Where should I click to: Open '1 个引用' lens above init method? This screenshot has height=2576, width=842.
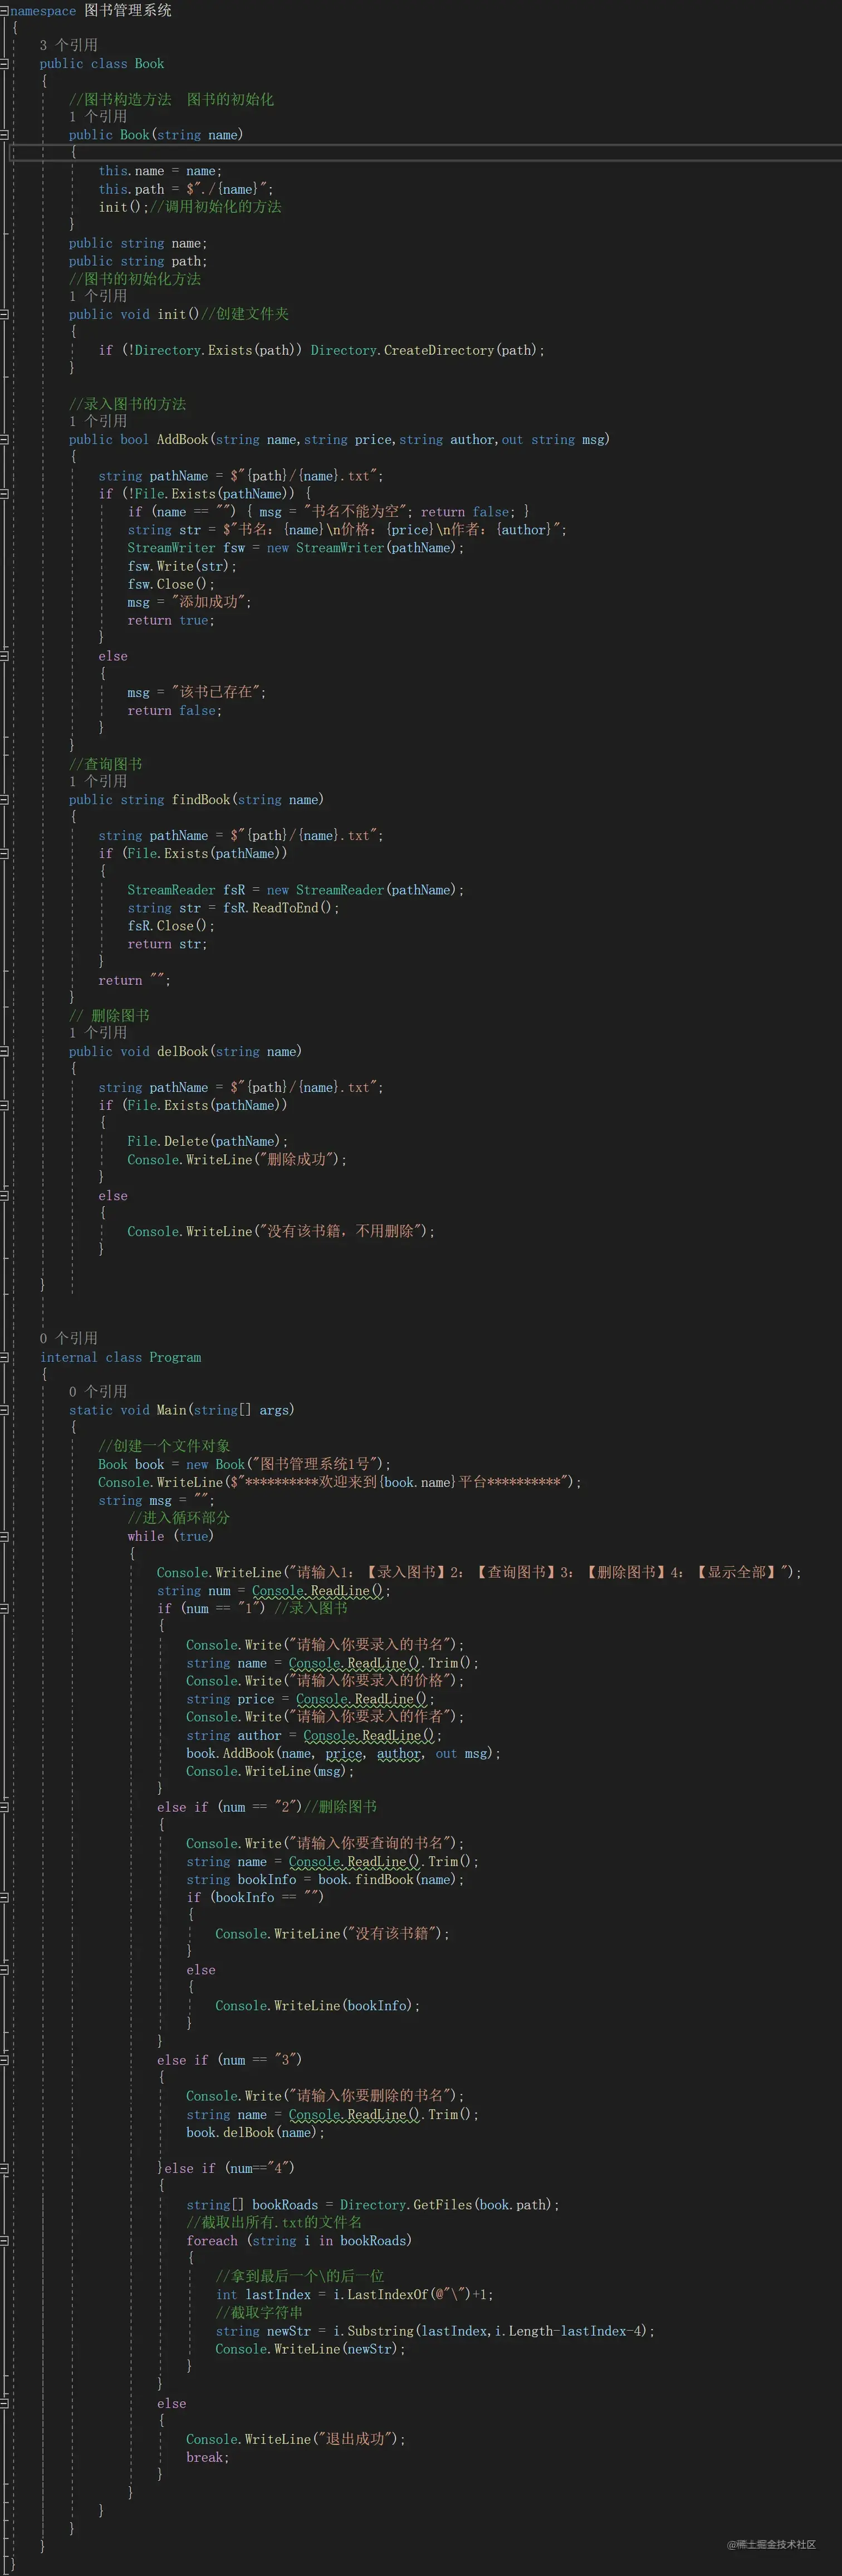coord(98,296)
